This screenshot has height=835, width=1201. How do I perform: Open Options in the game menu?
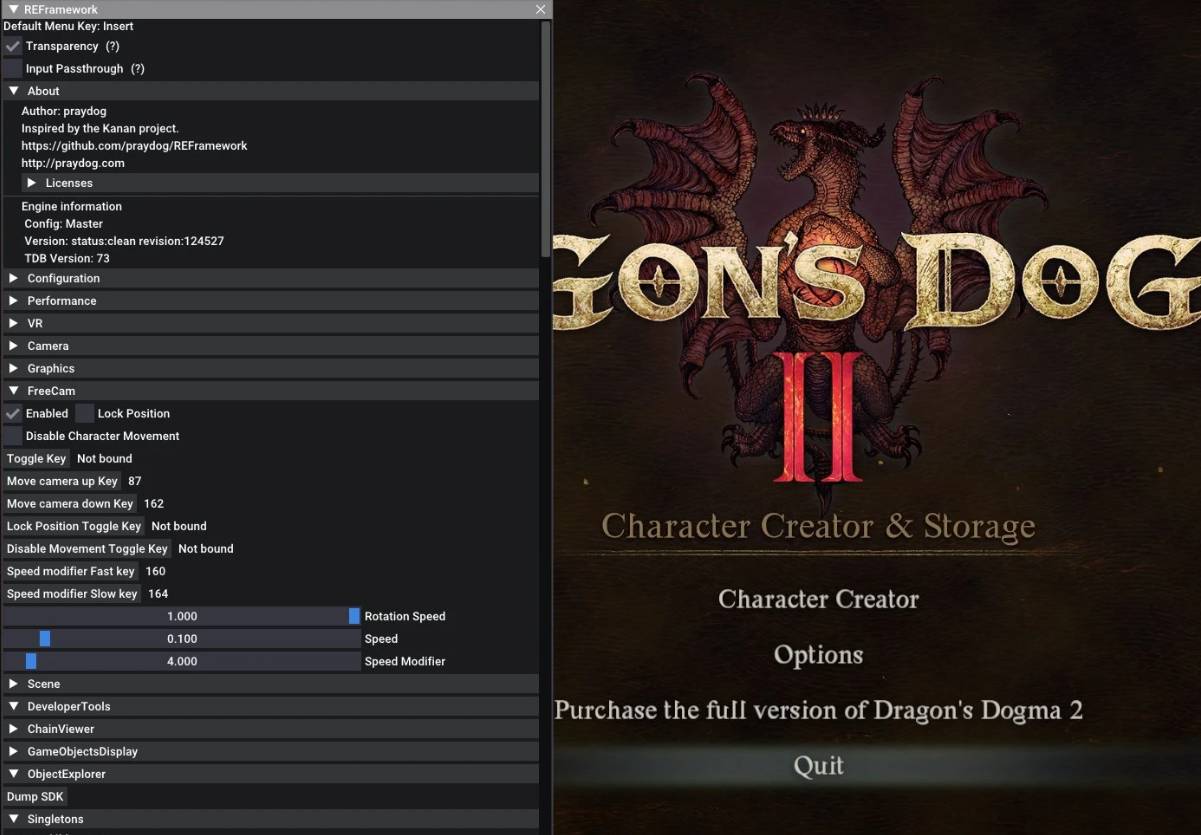pos(818,655)
